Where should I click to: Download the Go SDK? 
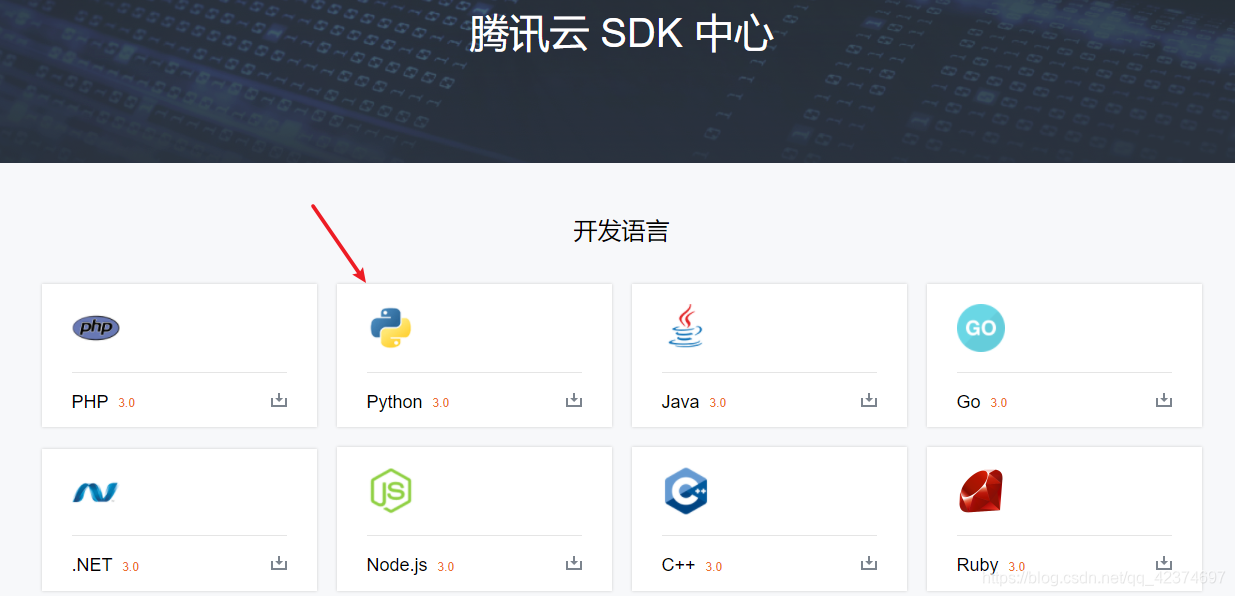pos(1164,400)
